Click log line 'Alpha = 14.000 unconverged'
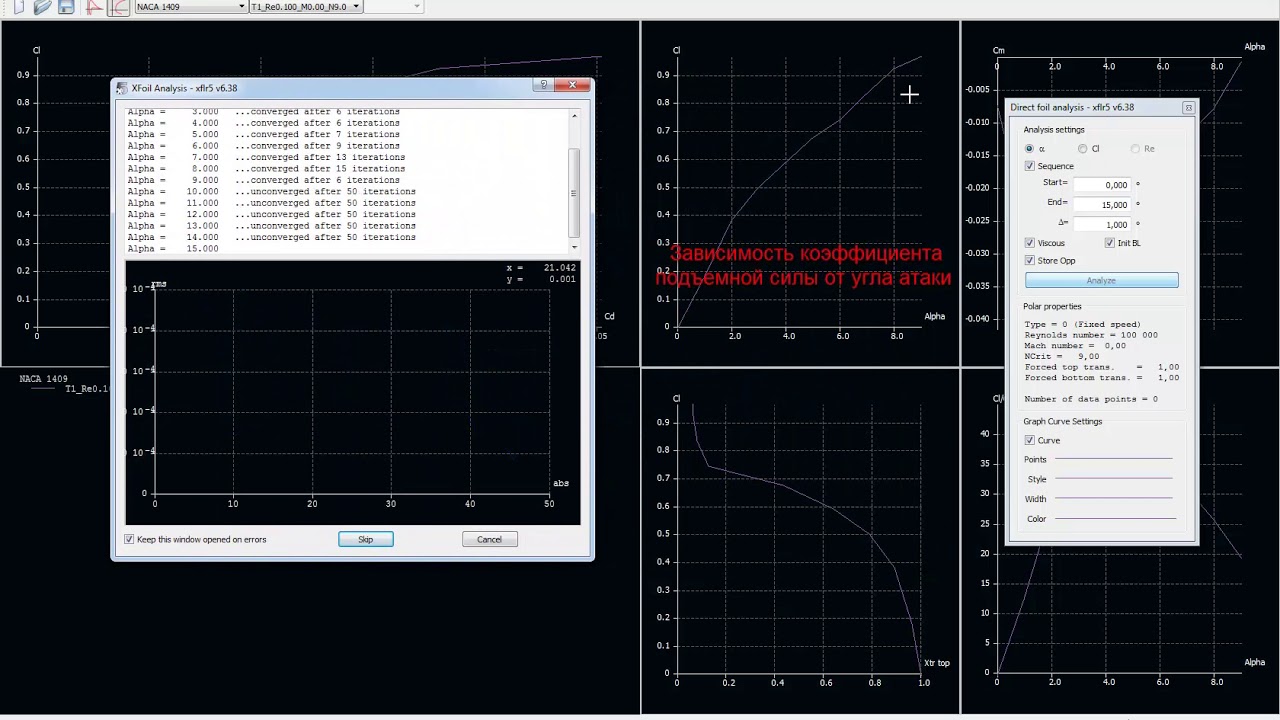The image size is (1280, 720). coord(271,237)
